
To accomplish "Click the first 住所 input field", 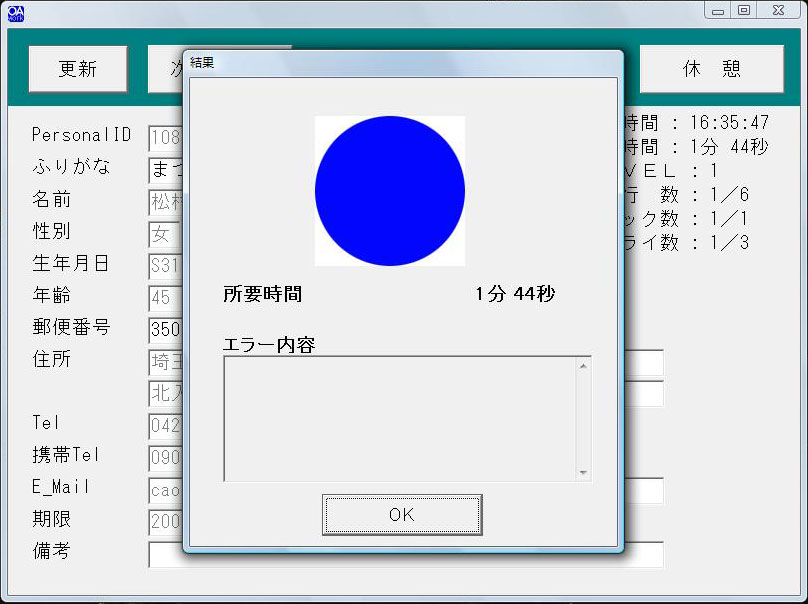I will (165, 362).
